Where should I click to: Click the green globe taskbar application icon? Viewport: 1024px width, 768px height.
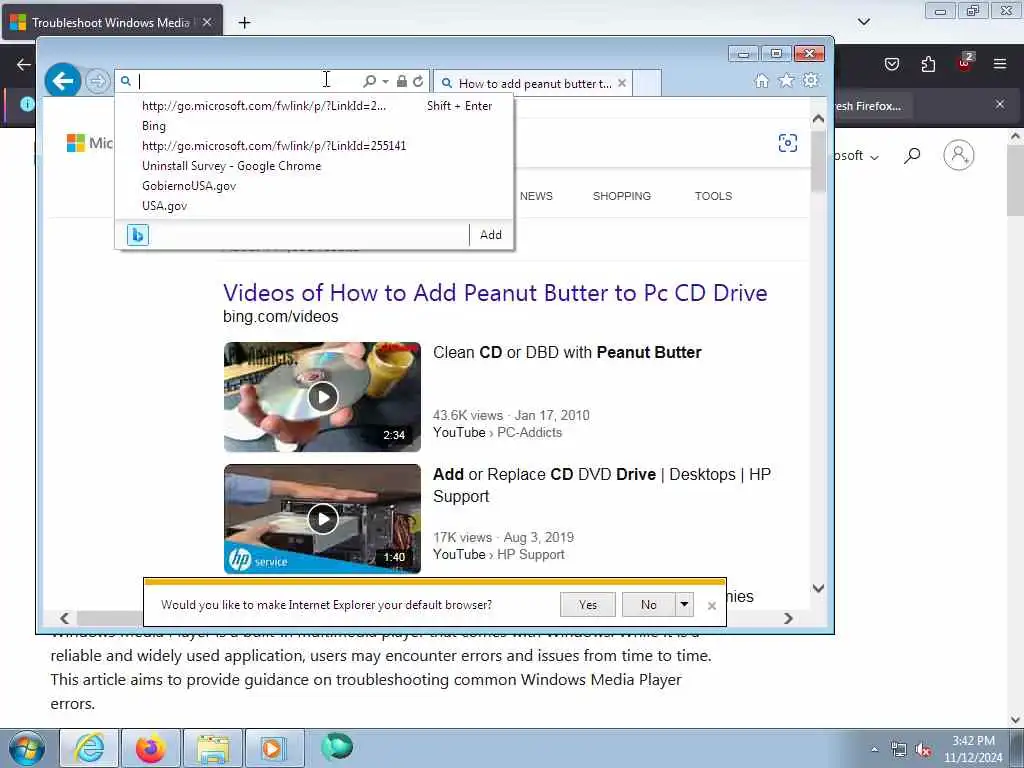tap(337, 746)
